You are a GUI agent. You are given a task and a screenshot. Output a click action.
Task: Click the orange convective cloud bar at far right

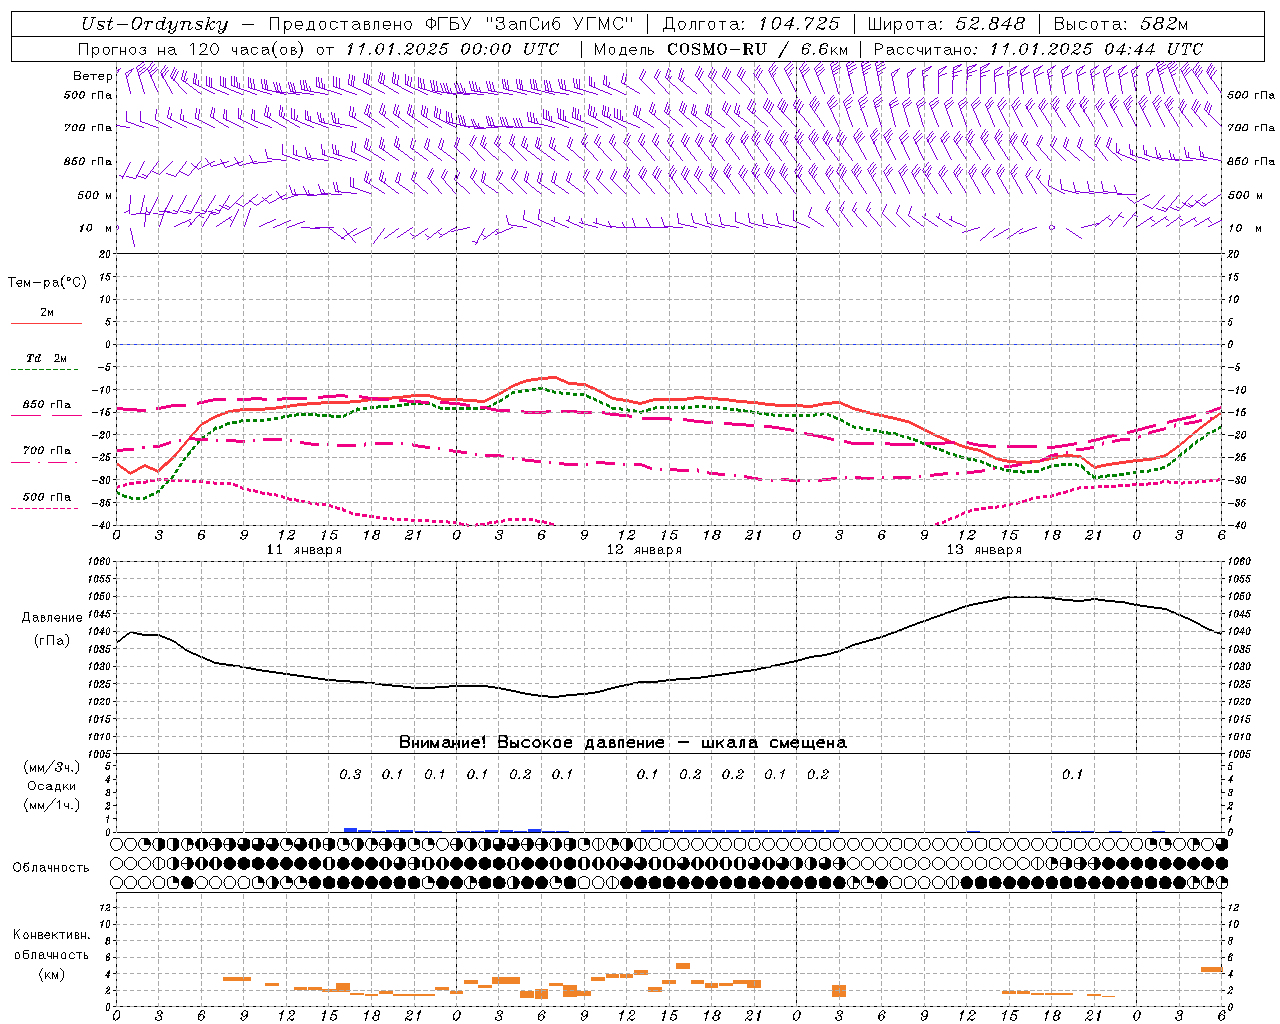pos(1211,969)
